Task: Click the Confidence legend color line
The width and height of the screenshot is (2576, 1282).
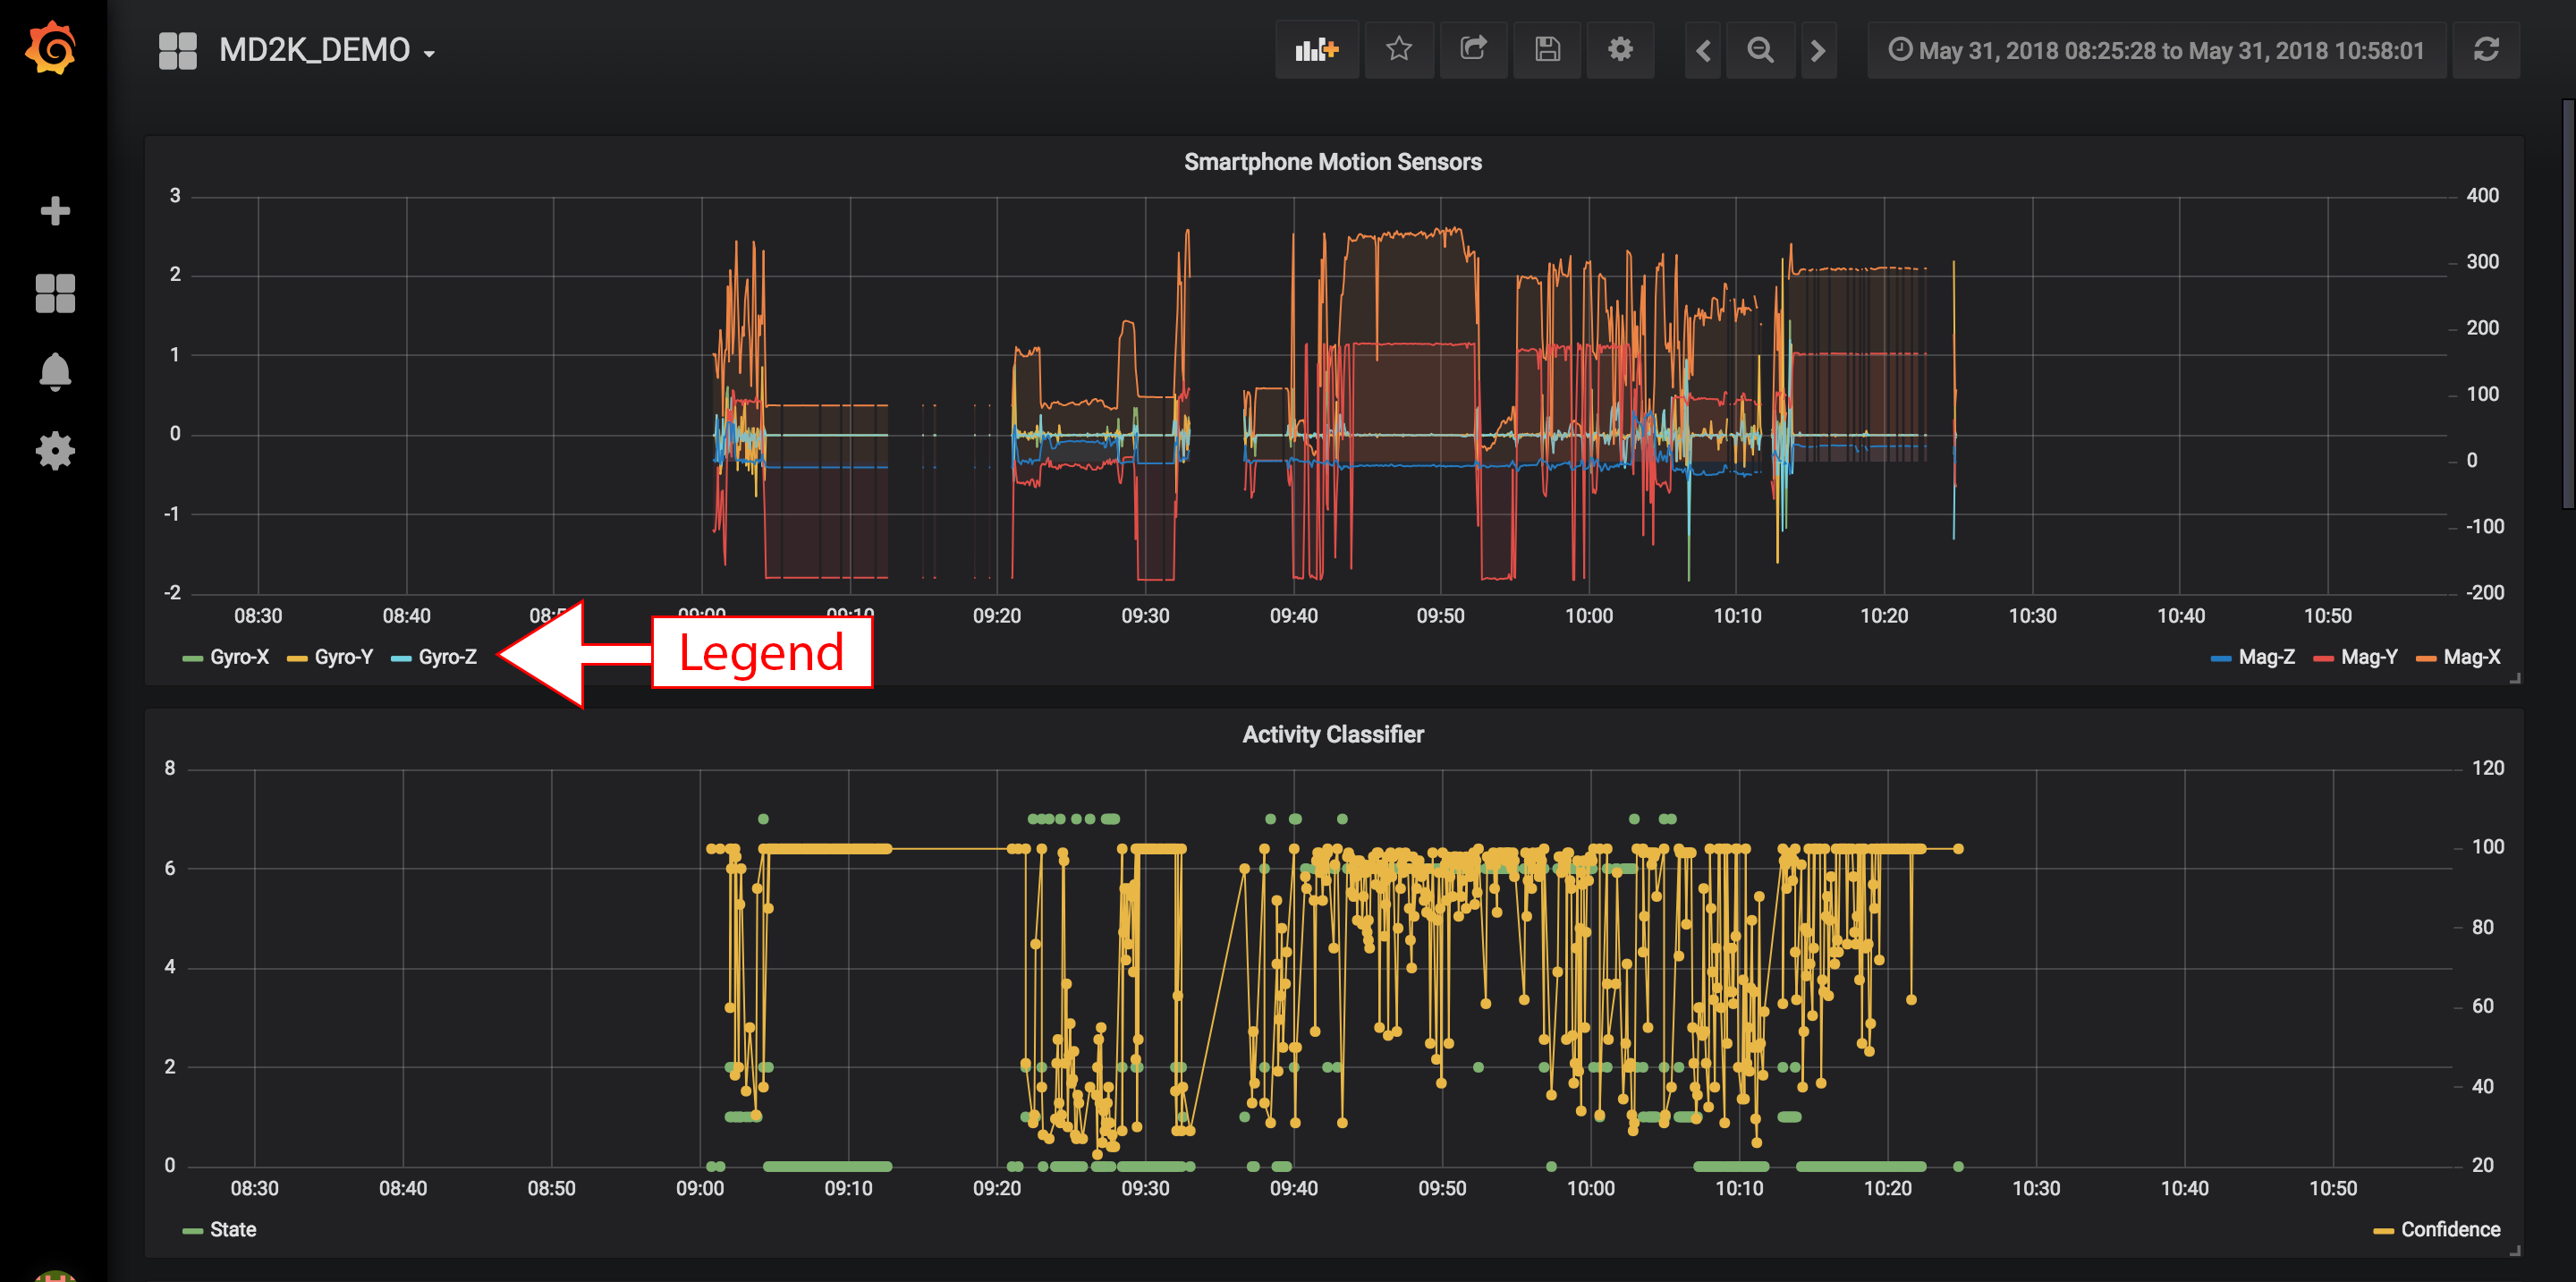Action: point(2382,1231)
